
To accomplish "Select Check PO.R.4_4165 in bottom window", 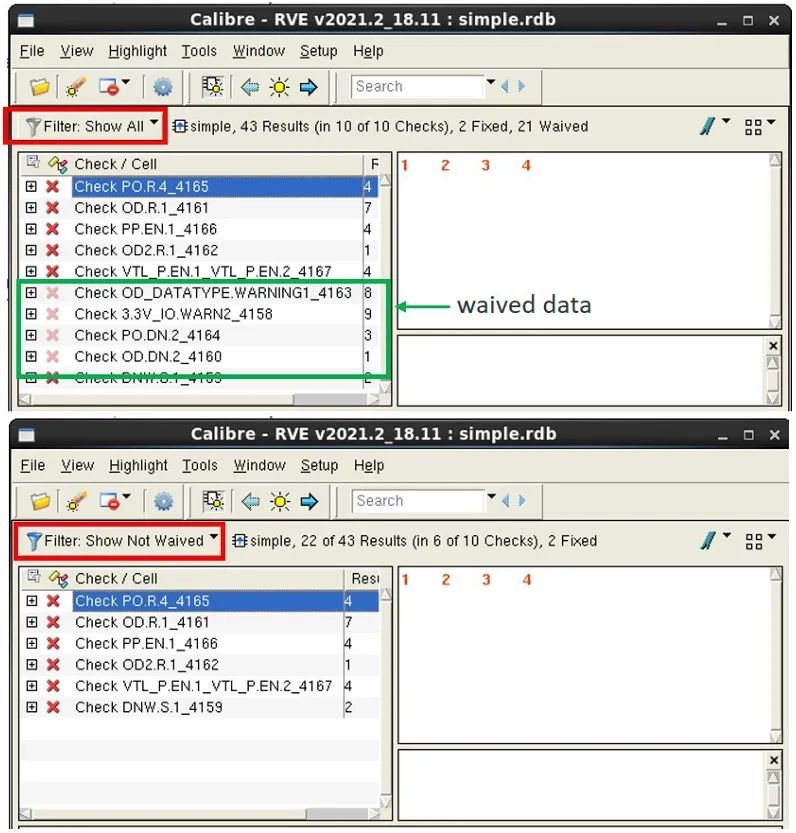I will 200,601.
